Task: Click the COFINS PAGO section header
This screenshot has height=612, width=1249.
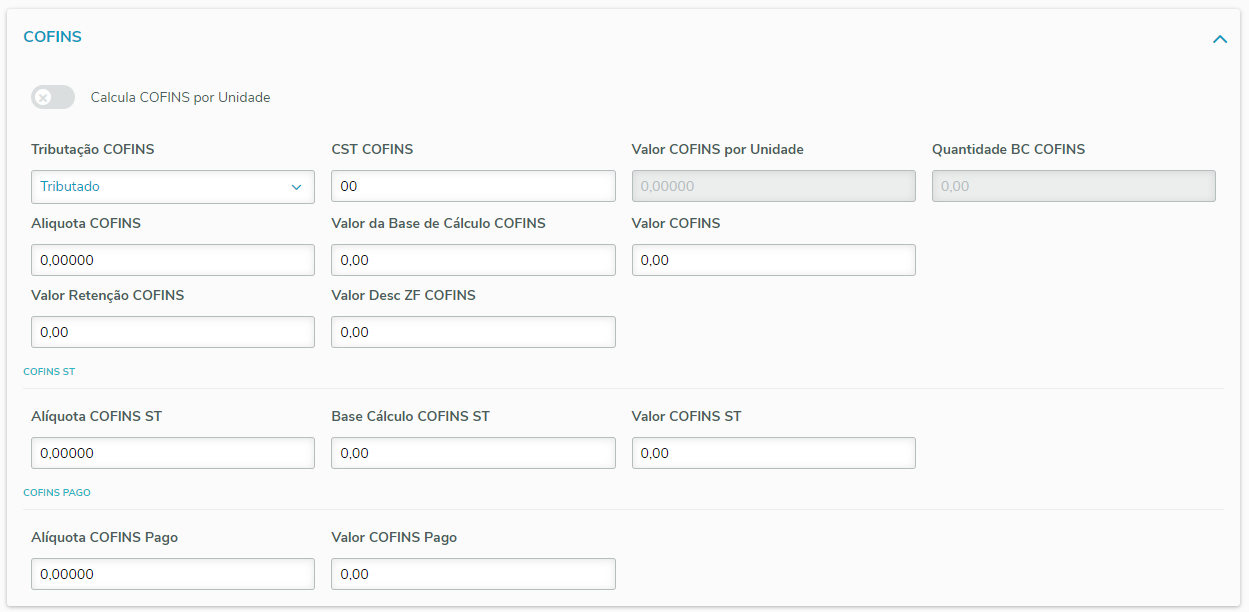Action: (57, 493)
